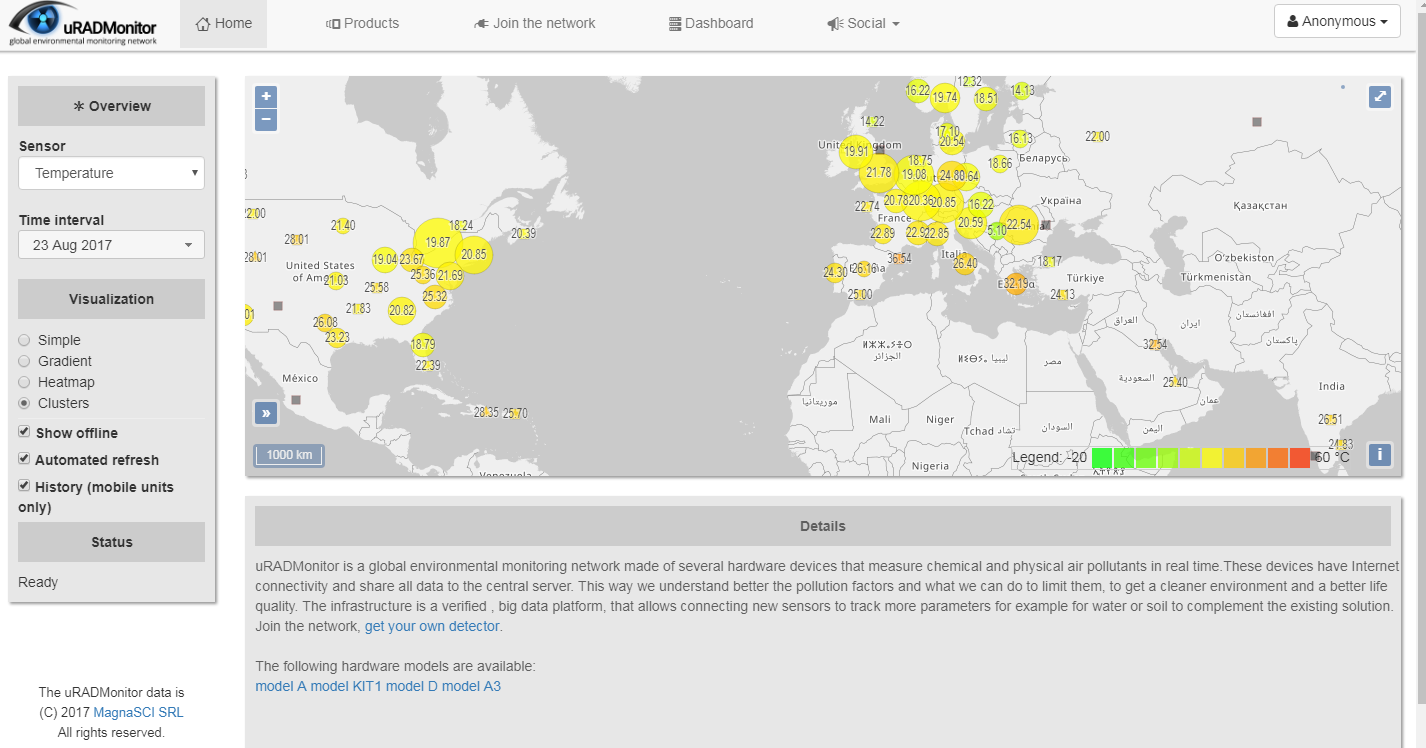
Task: Click the 1000 km scale bar
Action: (289, 455)
